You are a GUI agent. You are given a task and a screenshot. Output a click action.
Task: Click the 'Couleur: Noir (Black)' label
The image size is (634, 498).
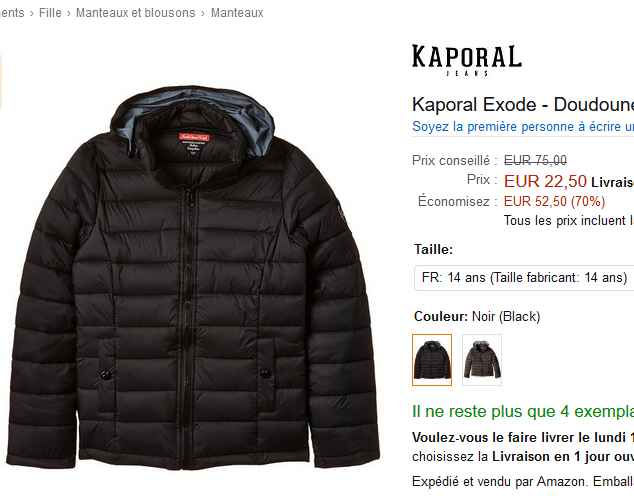pyautogui.click(x=477, y=316)
